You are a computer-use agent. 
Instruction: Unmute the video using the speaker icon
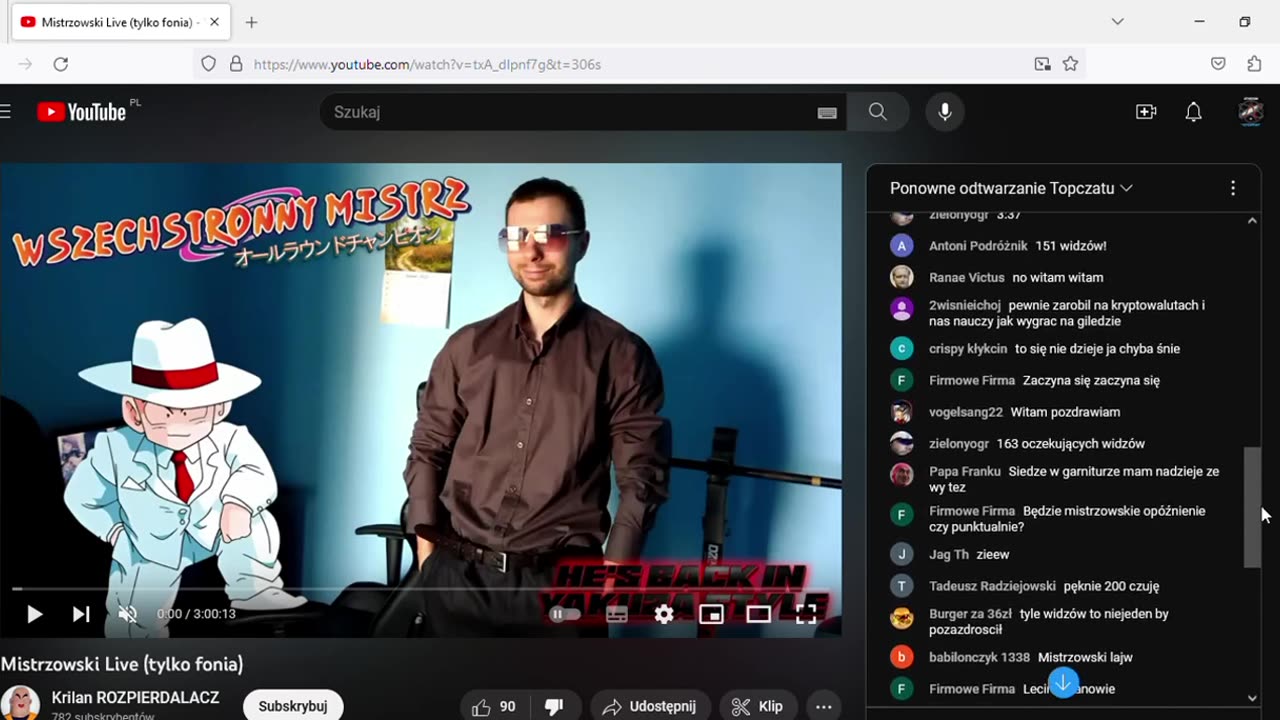coord(127,614)
